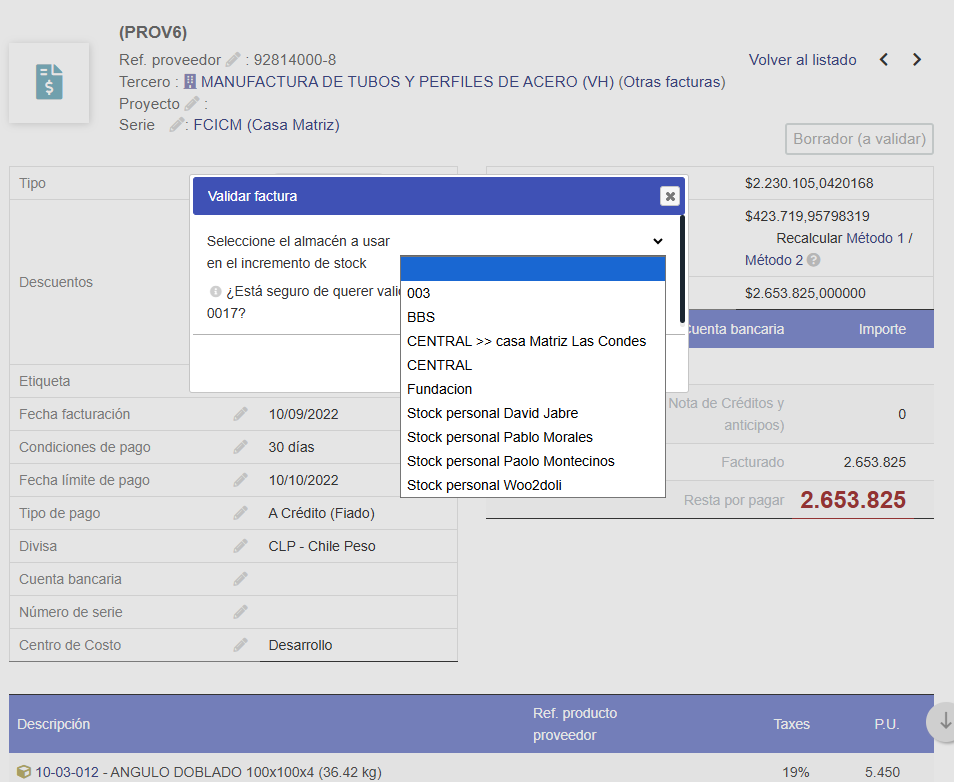The image size is (954, 782).
Task: Edit Proyecto using its pencil icon
Action: [192, 104]
